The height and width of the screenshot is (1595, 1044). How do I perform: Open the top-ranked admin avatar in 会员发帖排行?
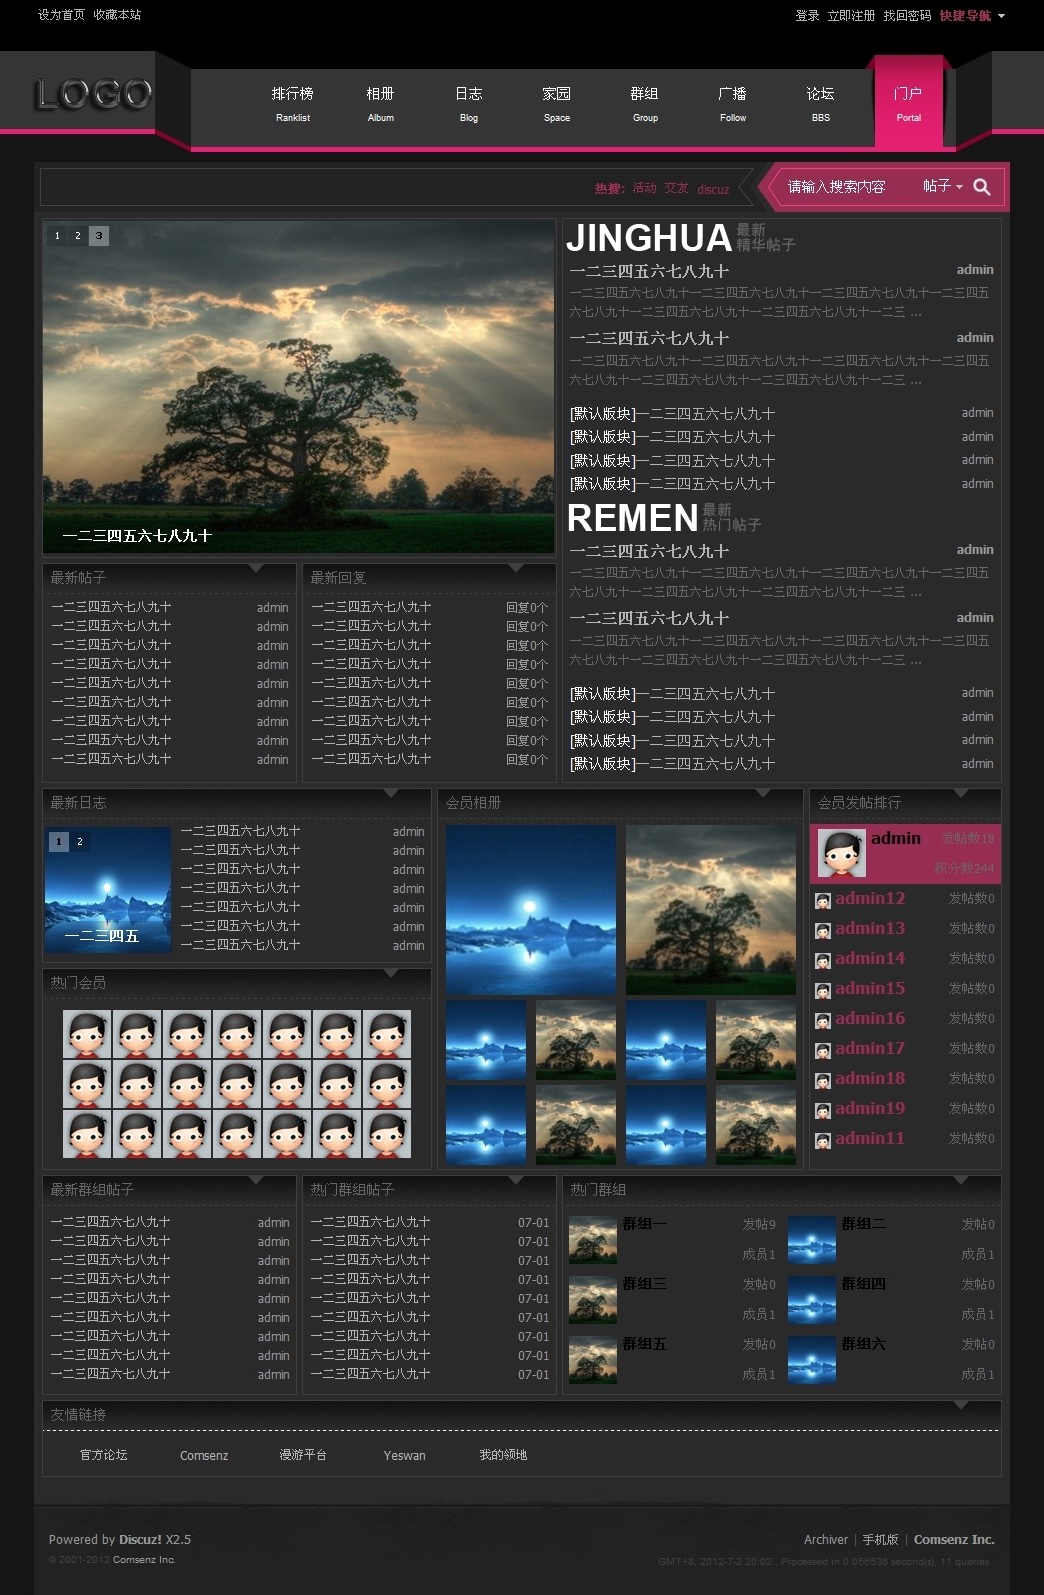(841, 853)
